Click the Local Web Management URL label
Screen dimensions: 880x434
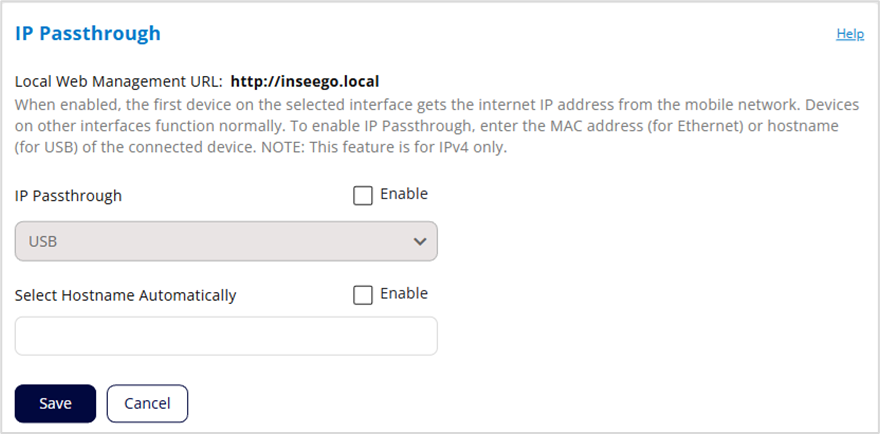118,81
